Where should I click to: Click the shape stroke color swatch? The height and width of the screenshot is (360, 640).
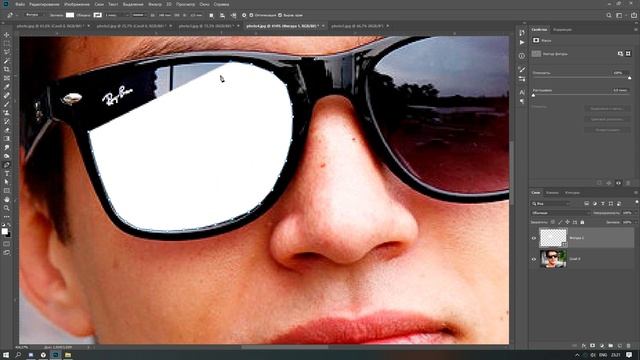pyautogui.click(x=98, y=15)
